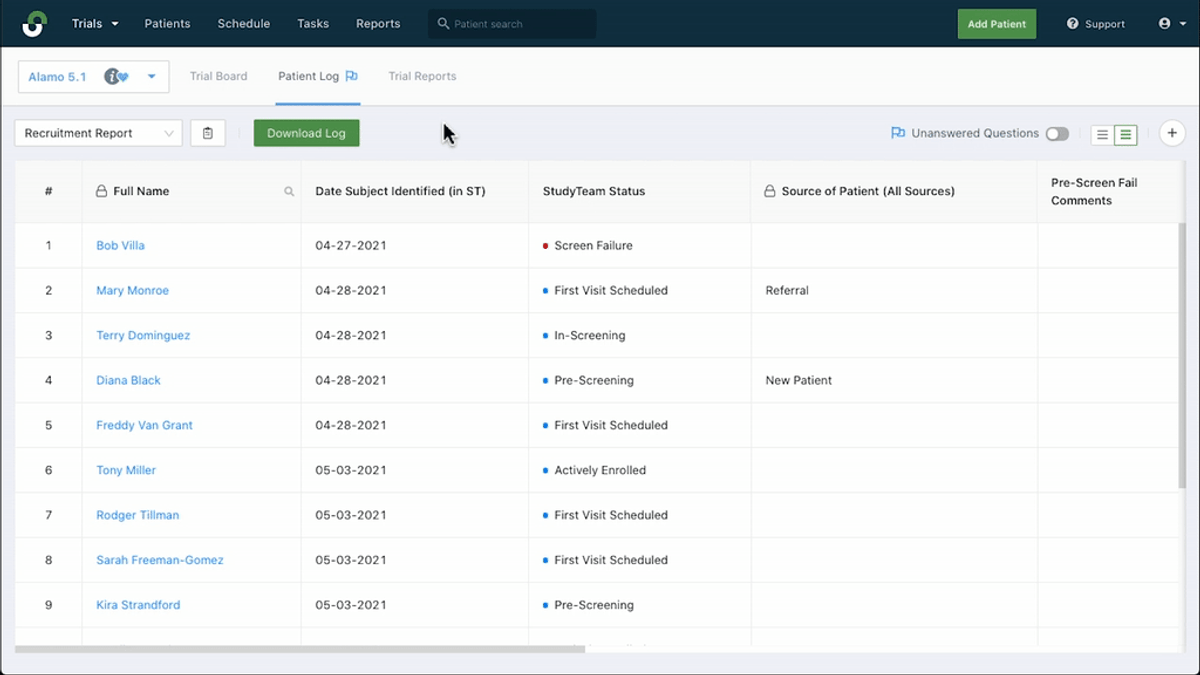The width and height of the screenshot is (1200, 675).
Task: Click the blue flag icon before Unanswered Questions
Action: [x=898, y=133]
